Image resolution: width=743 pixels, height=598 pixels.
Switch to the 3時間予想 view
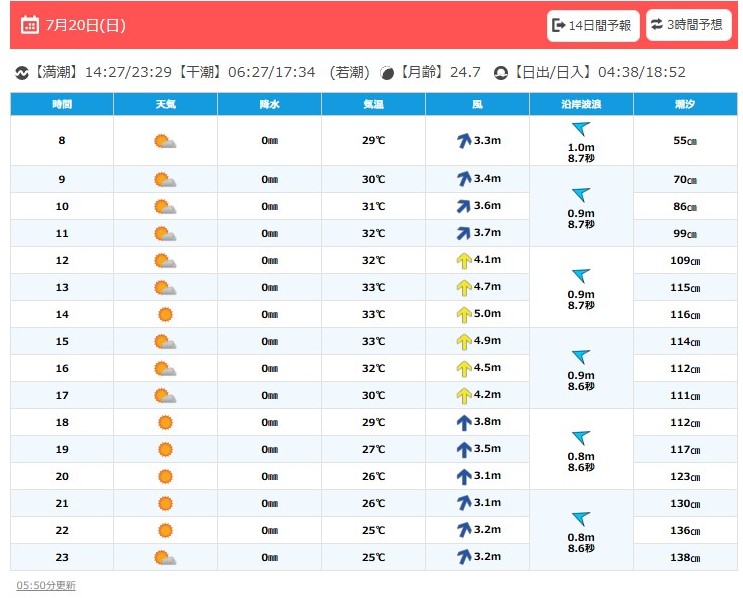(x=689, y=25)
